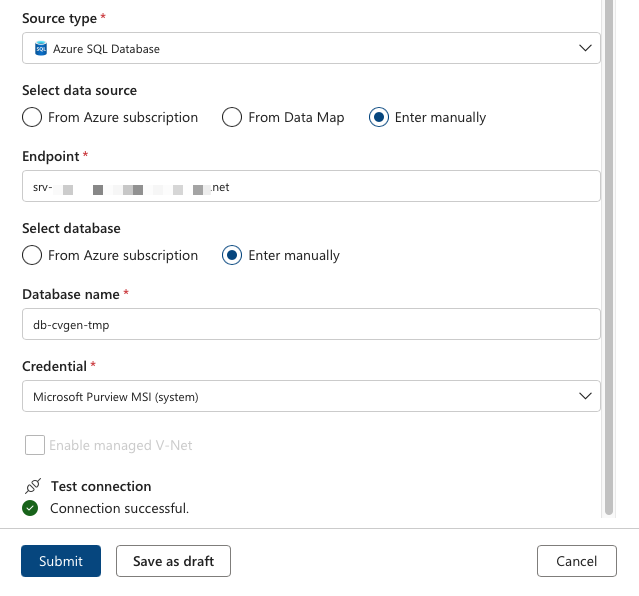Click the Test connection plug icon
Image resolution: width=639 pixels, height=596 pixels.
pos(31,486)
